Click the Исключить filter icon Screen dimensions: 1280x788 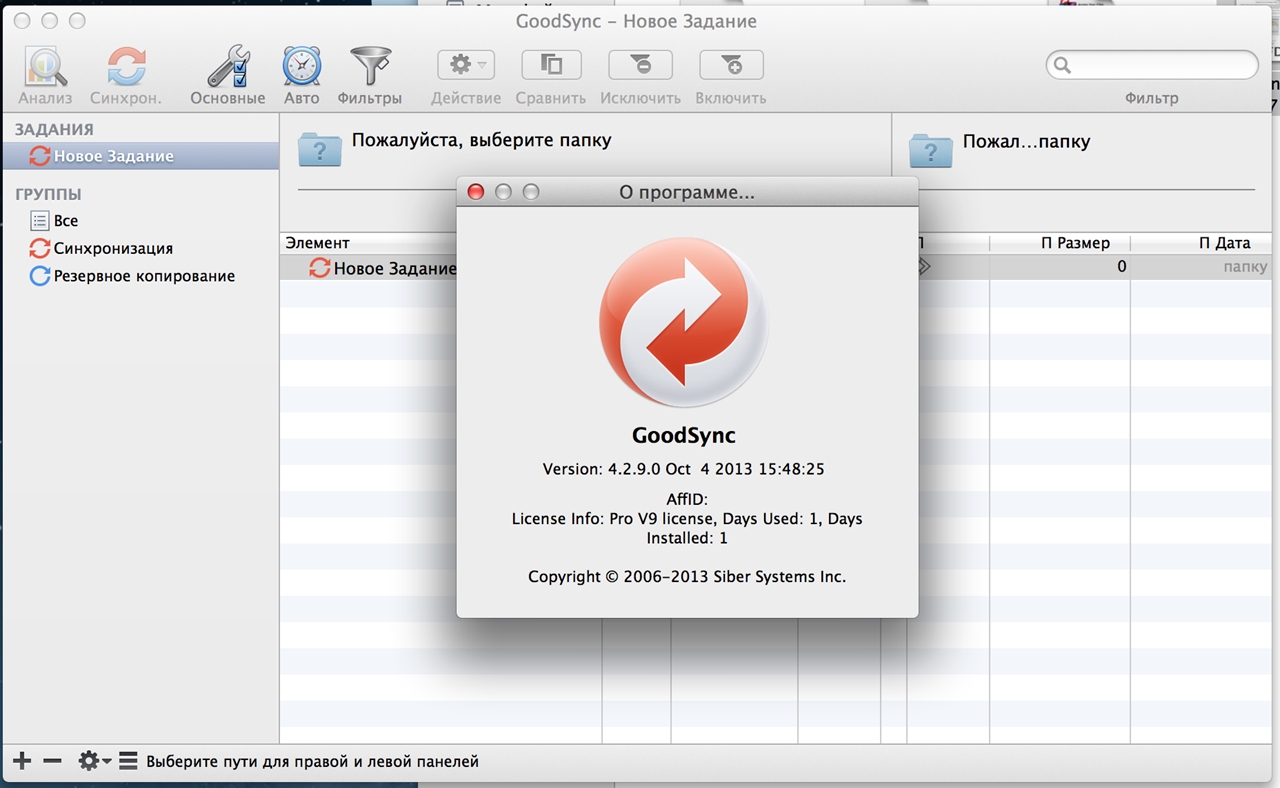click(x=640, y=65)
